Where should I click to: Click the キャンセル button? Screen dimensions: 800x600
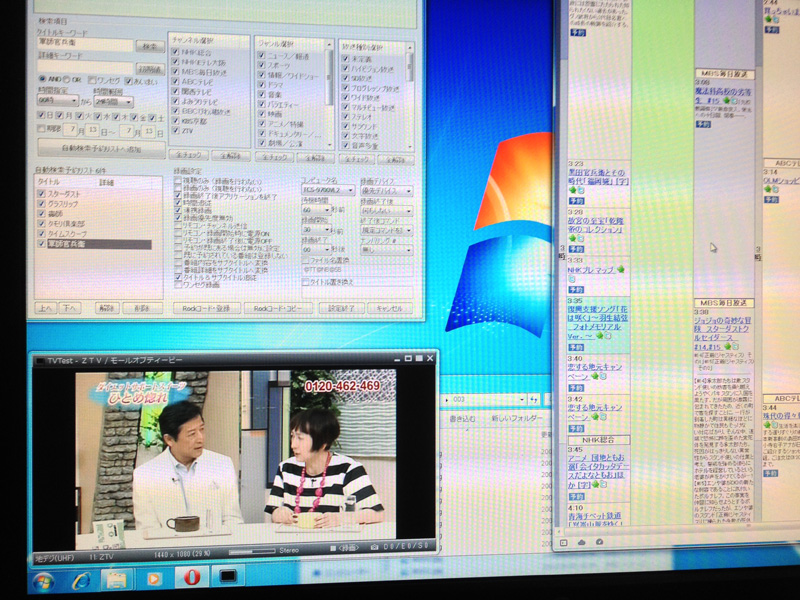[x=389, y=308]
